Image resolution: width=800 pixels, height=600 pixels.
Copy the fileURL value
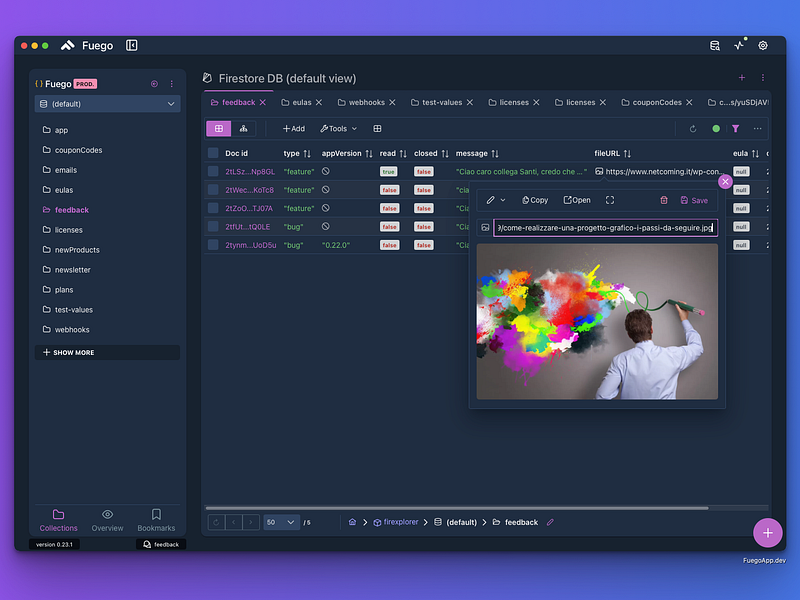click(x=535, y=200)
